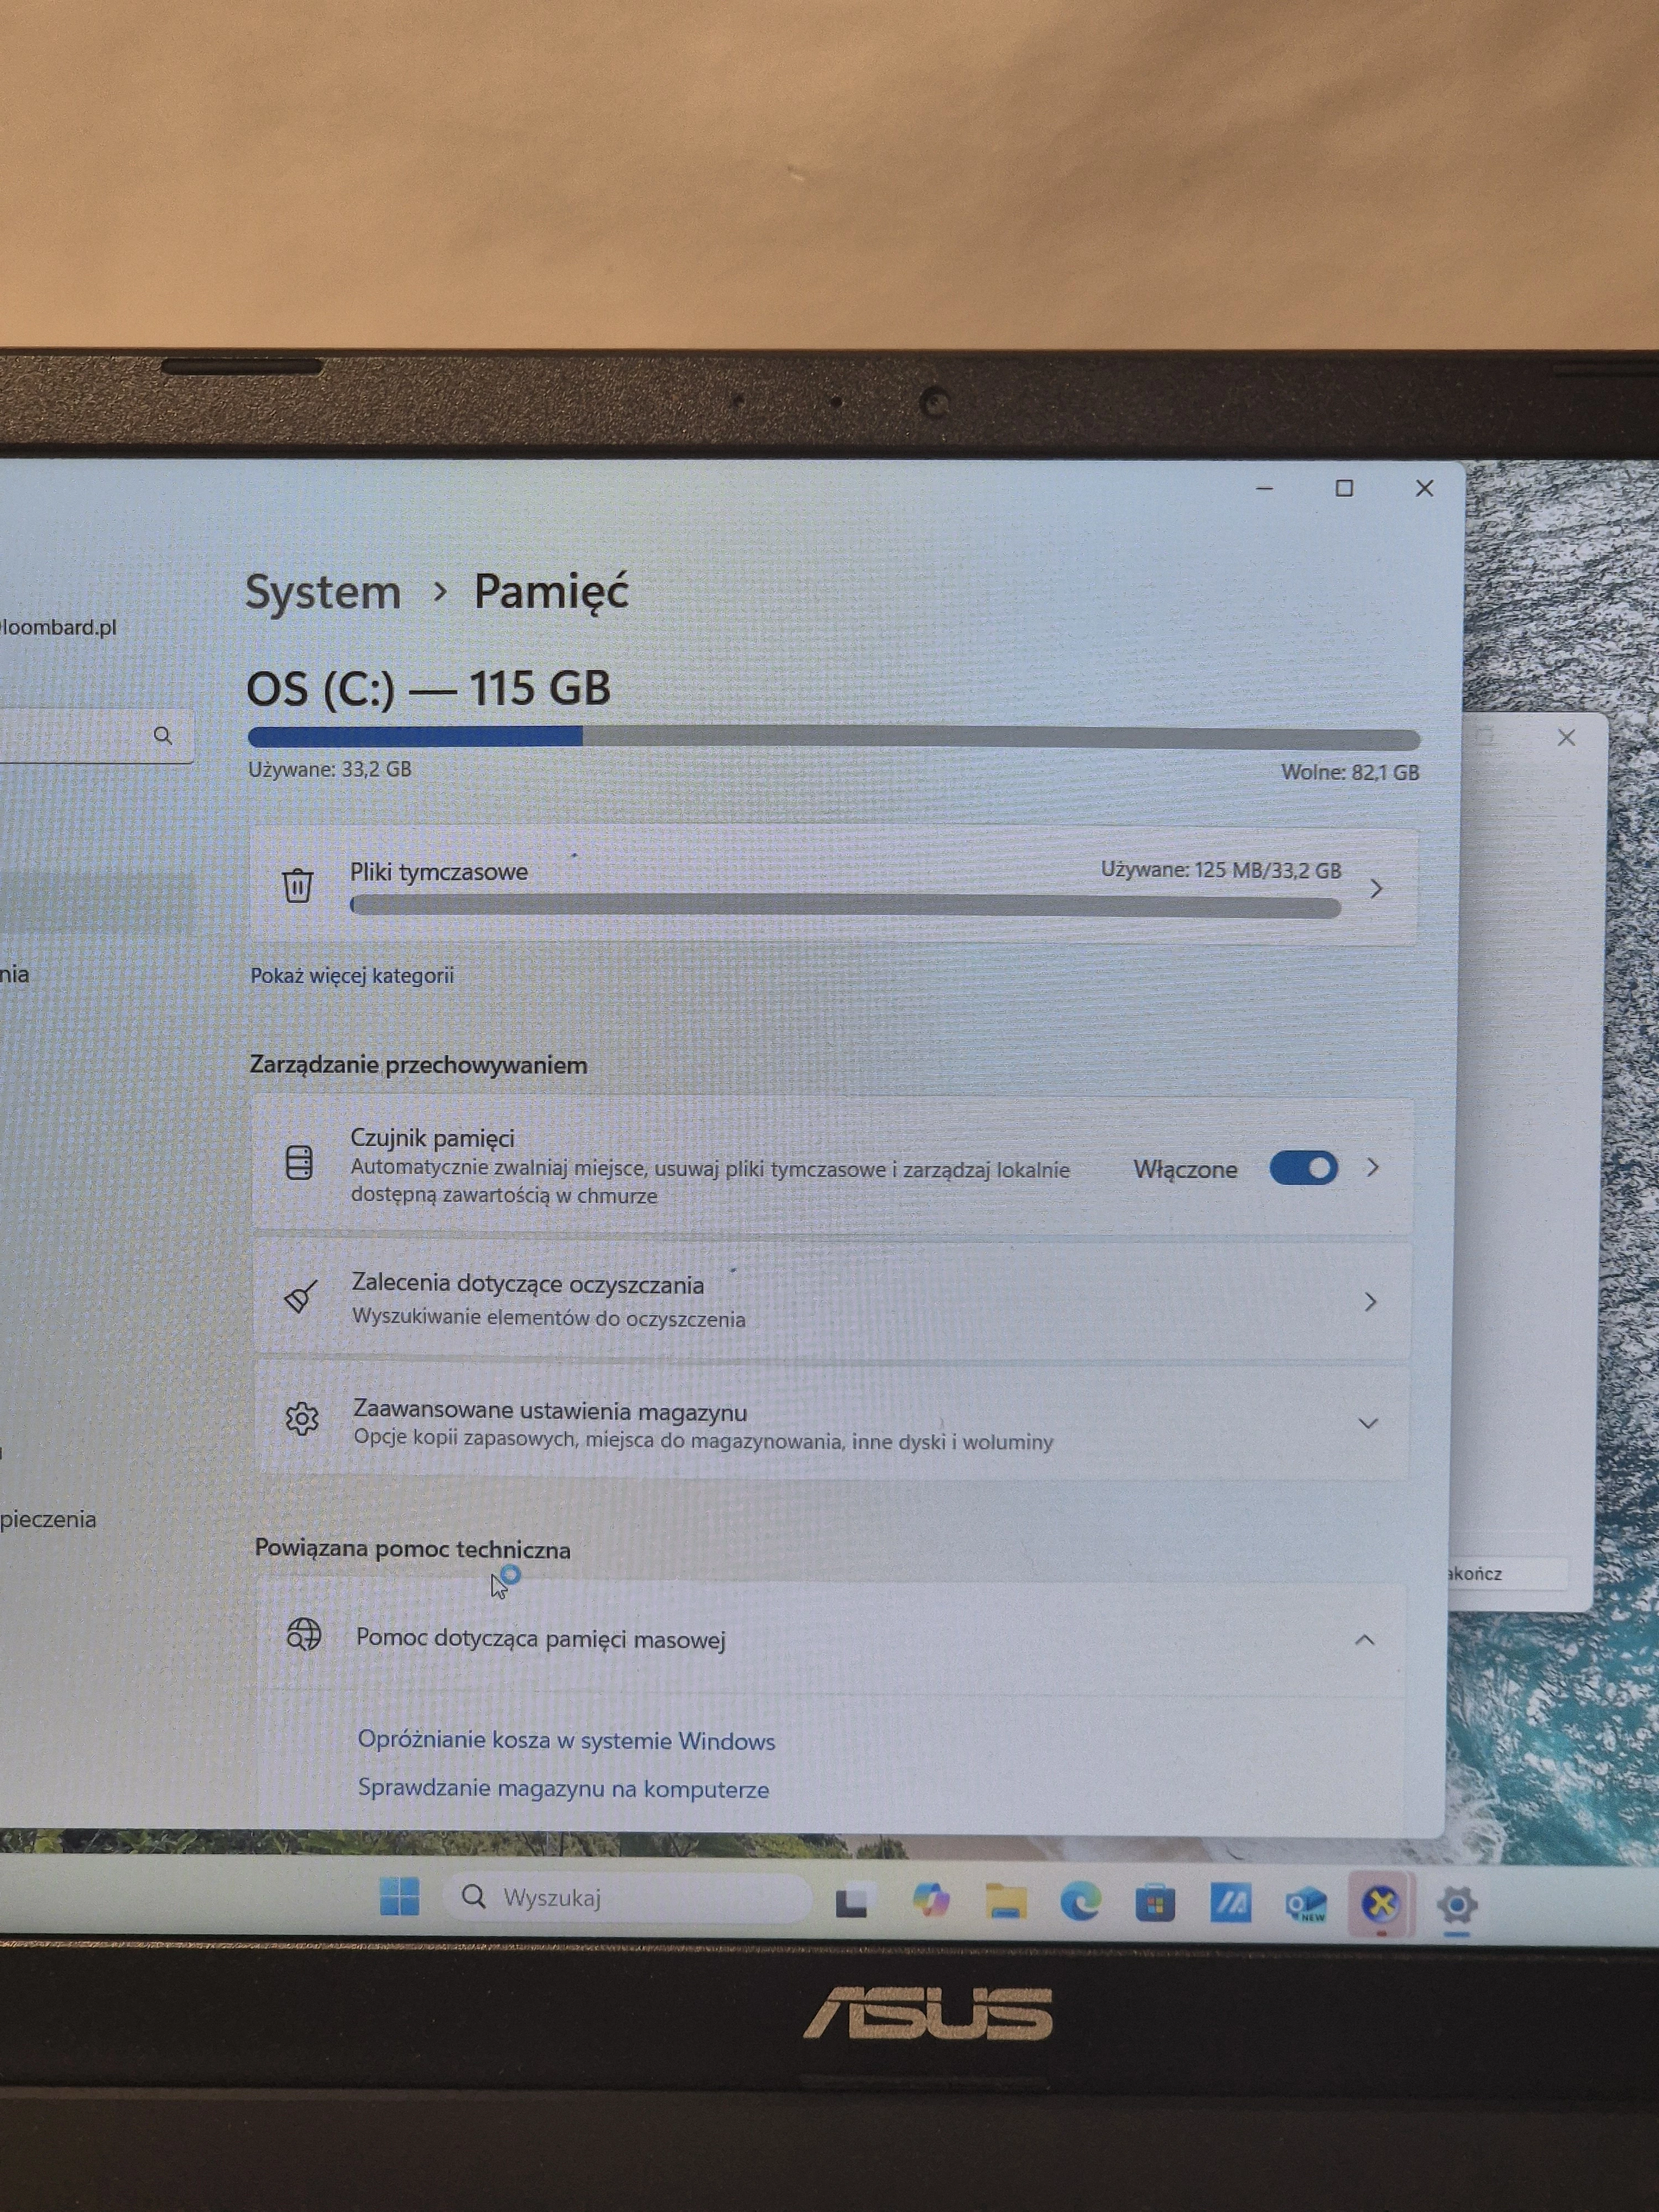Open File Explorer from taskbar
The image size is (1659, 2212).
click(x=1006, y=1901)
